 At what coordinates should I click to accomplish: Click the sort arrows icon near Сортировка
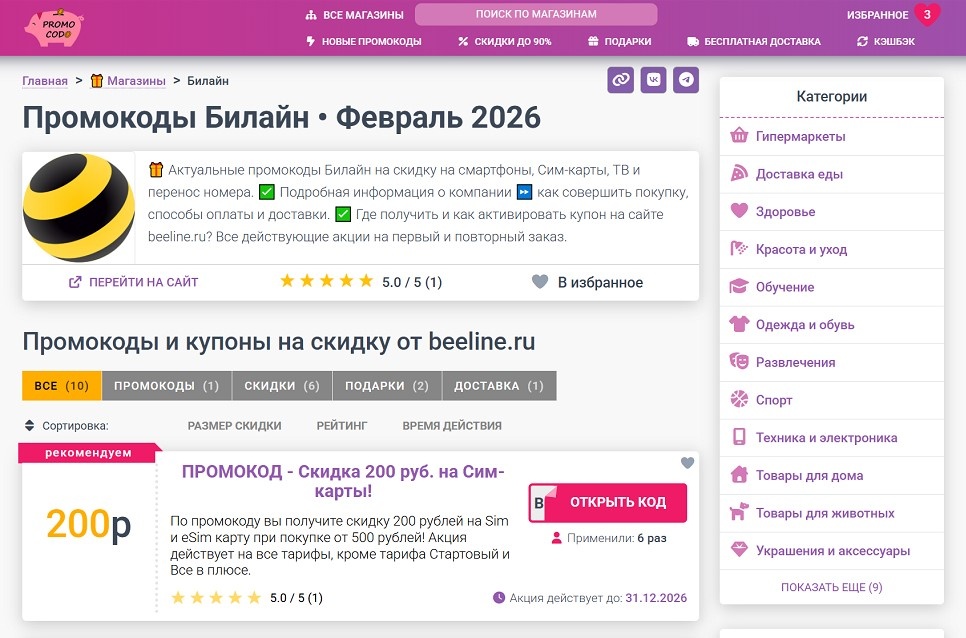click(29, 426)
